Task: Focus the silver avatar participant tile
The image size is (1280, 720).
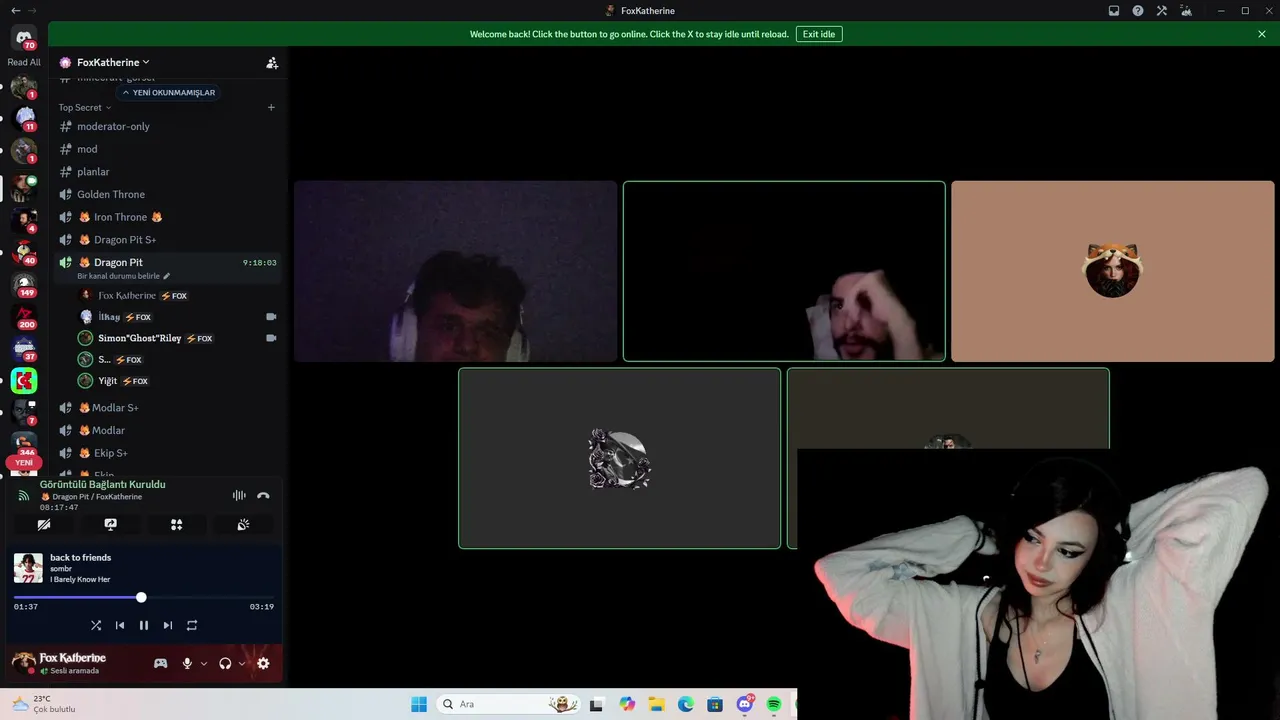Action: tap(619, 458)
